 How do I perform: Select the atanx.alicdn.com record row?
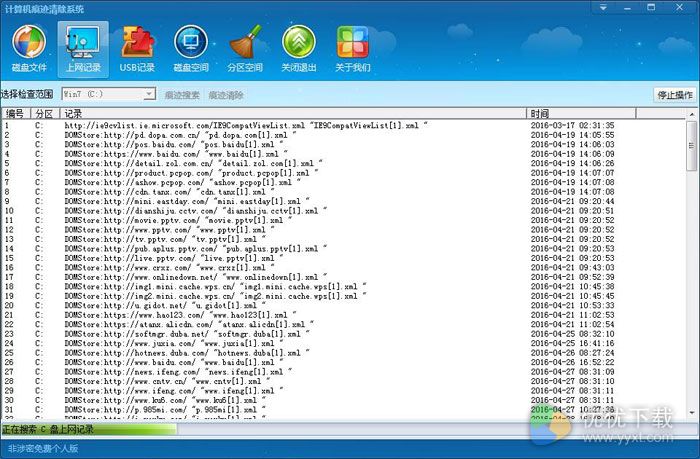point(343,324)
